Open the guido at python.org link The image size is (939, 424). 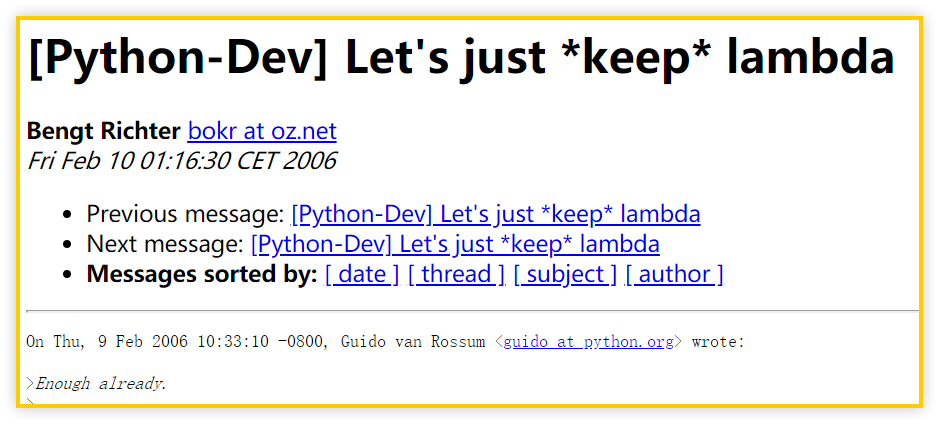coord(589,343)
